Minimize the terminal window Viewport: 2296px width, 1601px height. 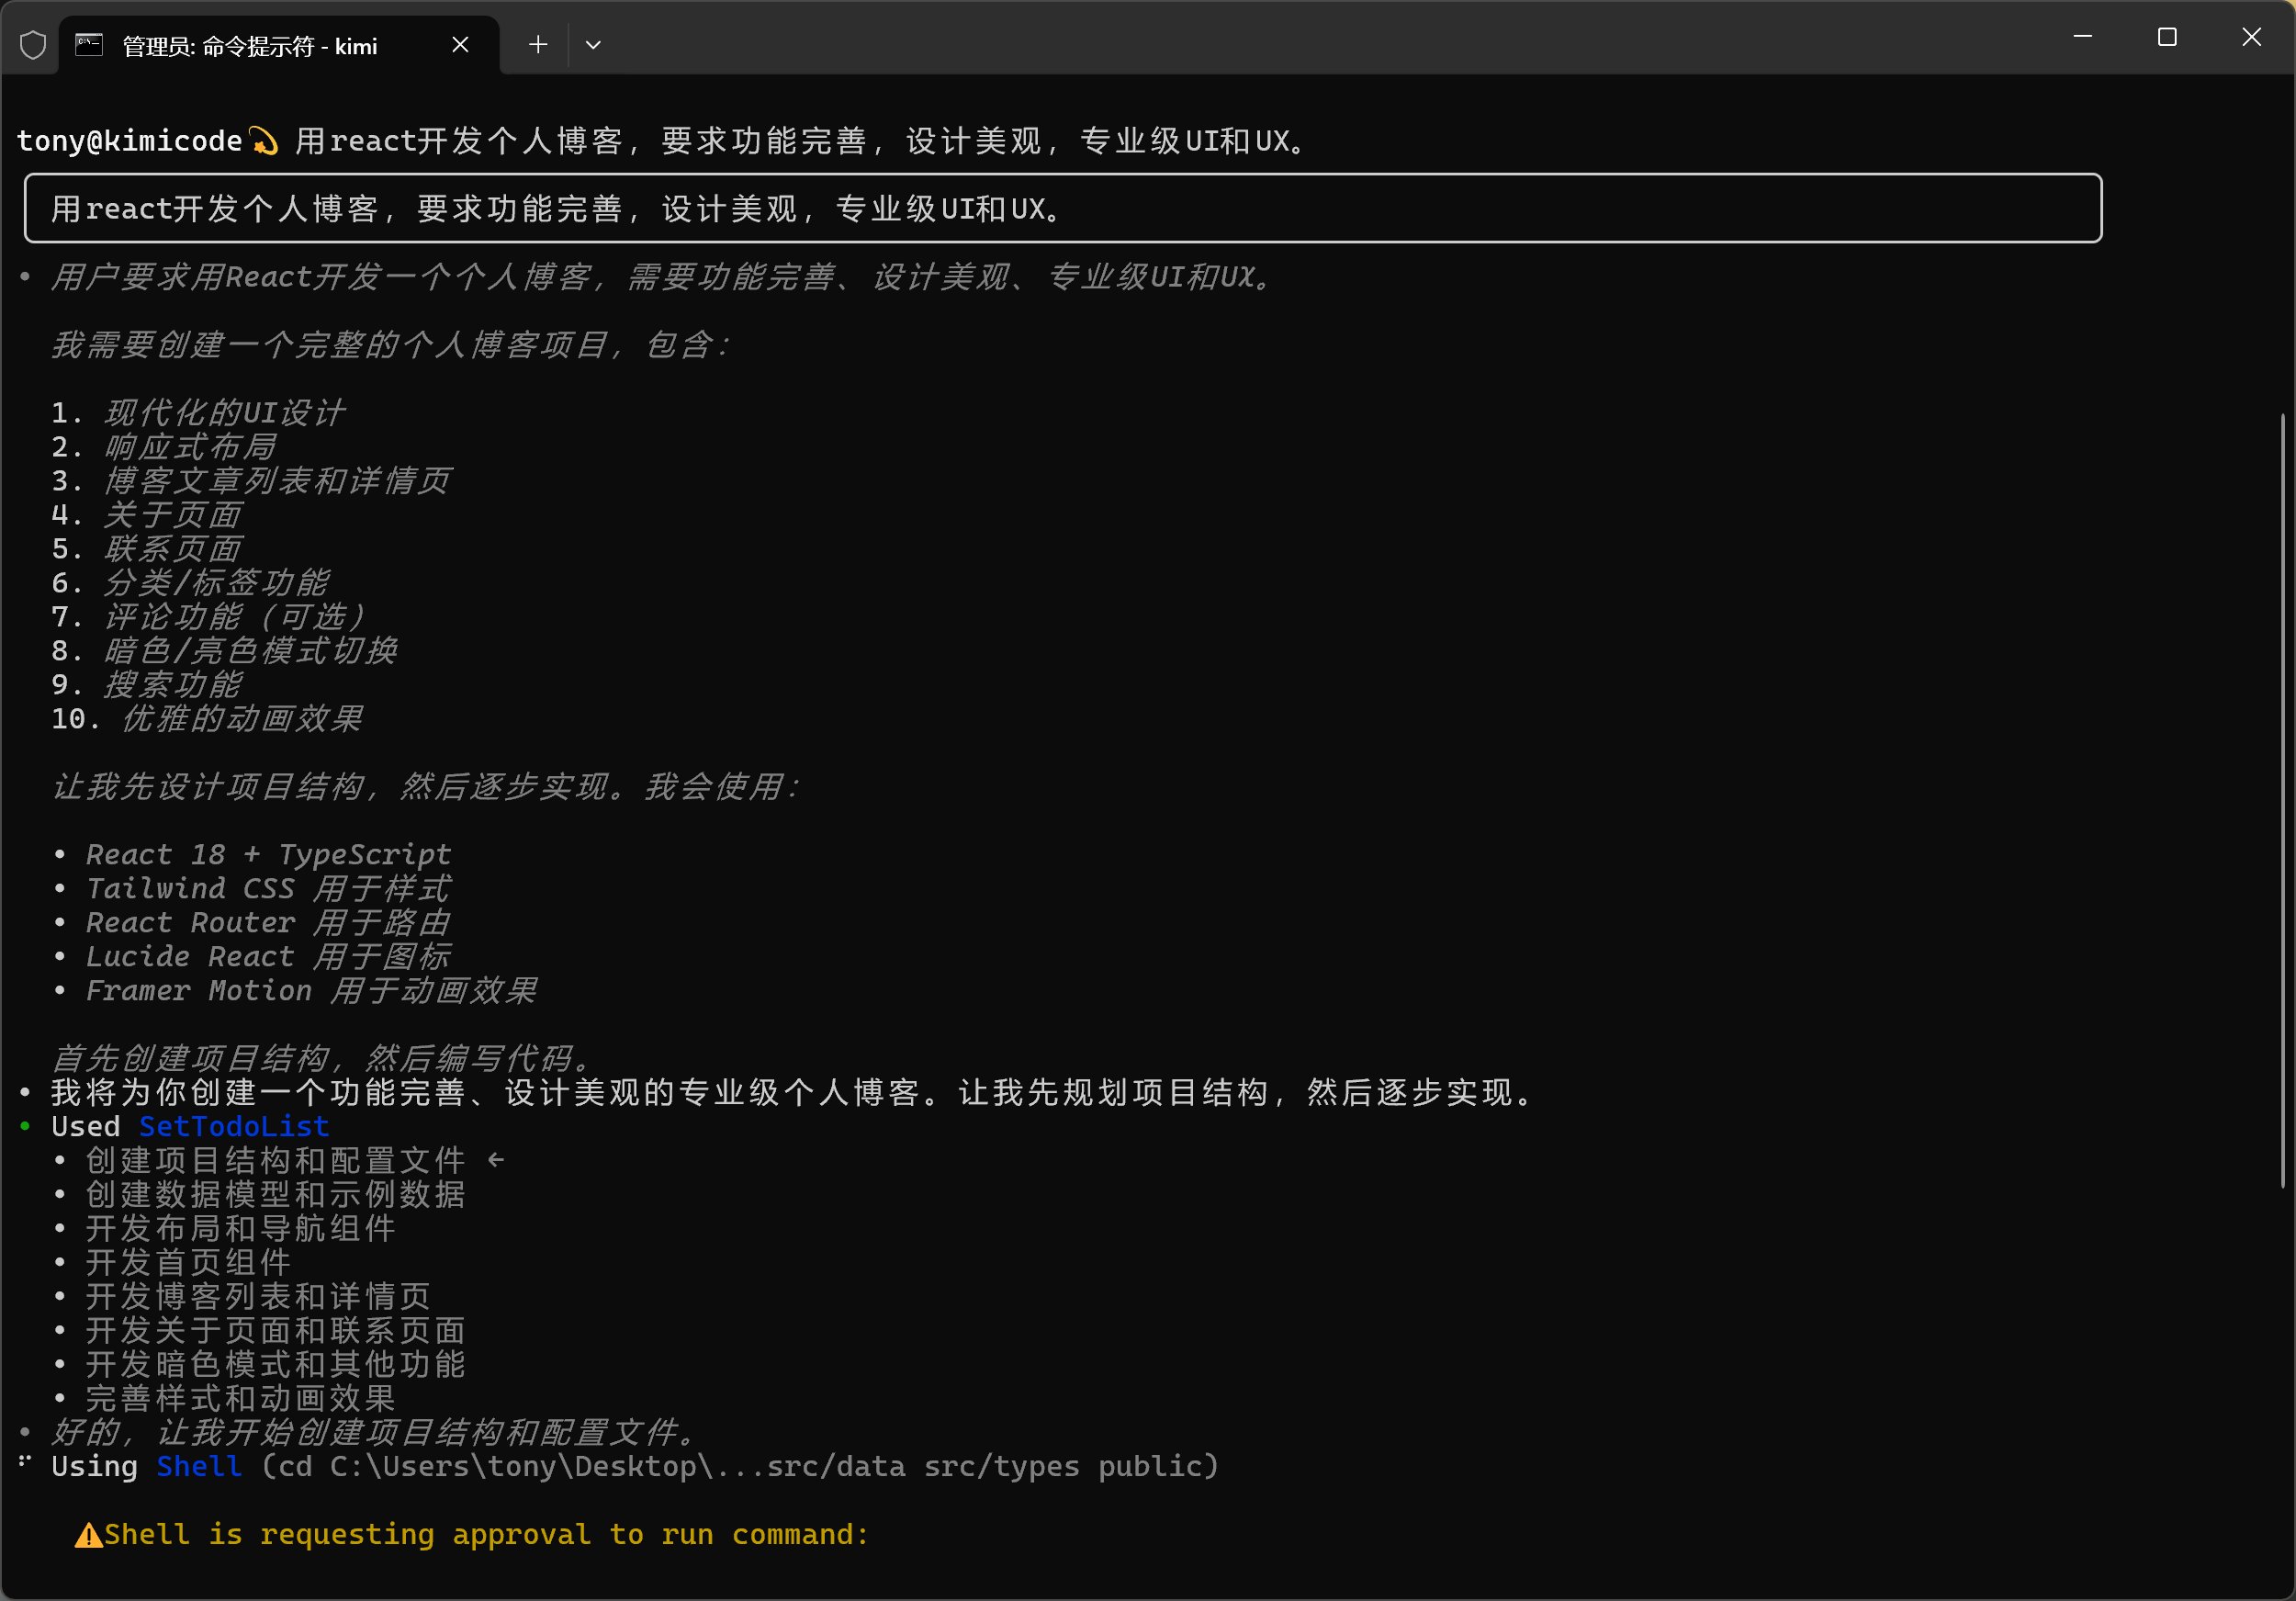[2083, 38]
